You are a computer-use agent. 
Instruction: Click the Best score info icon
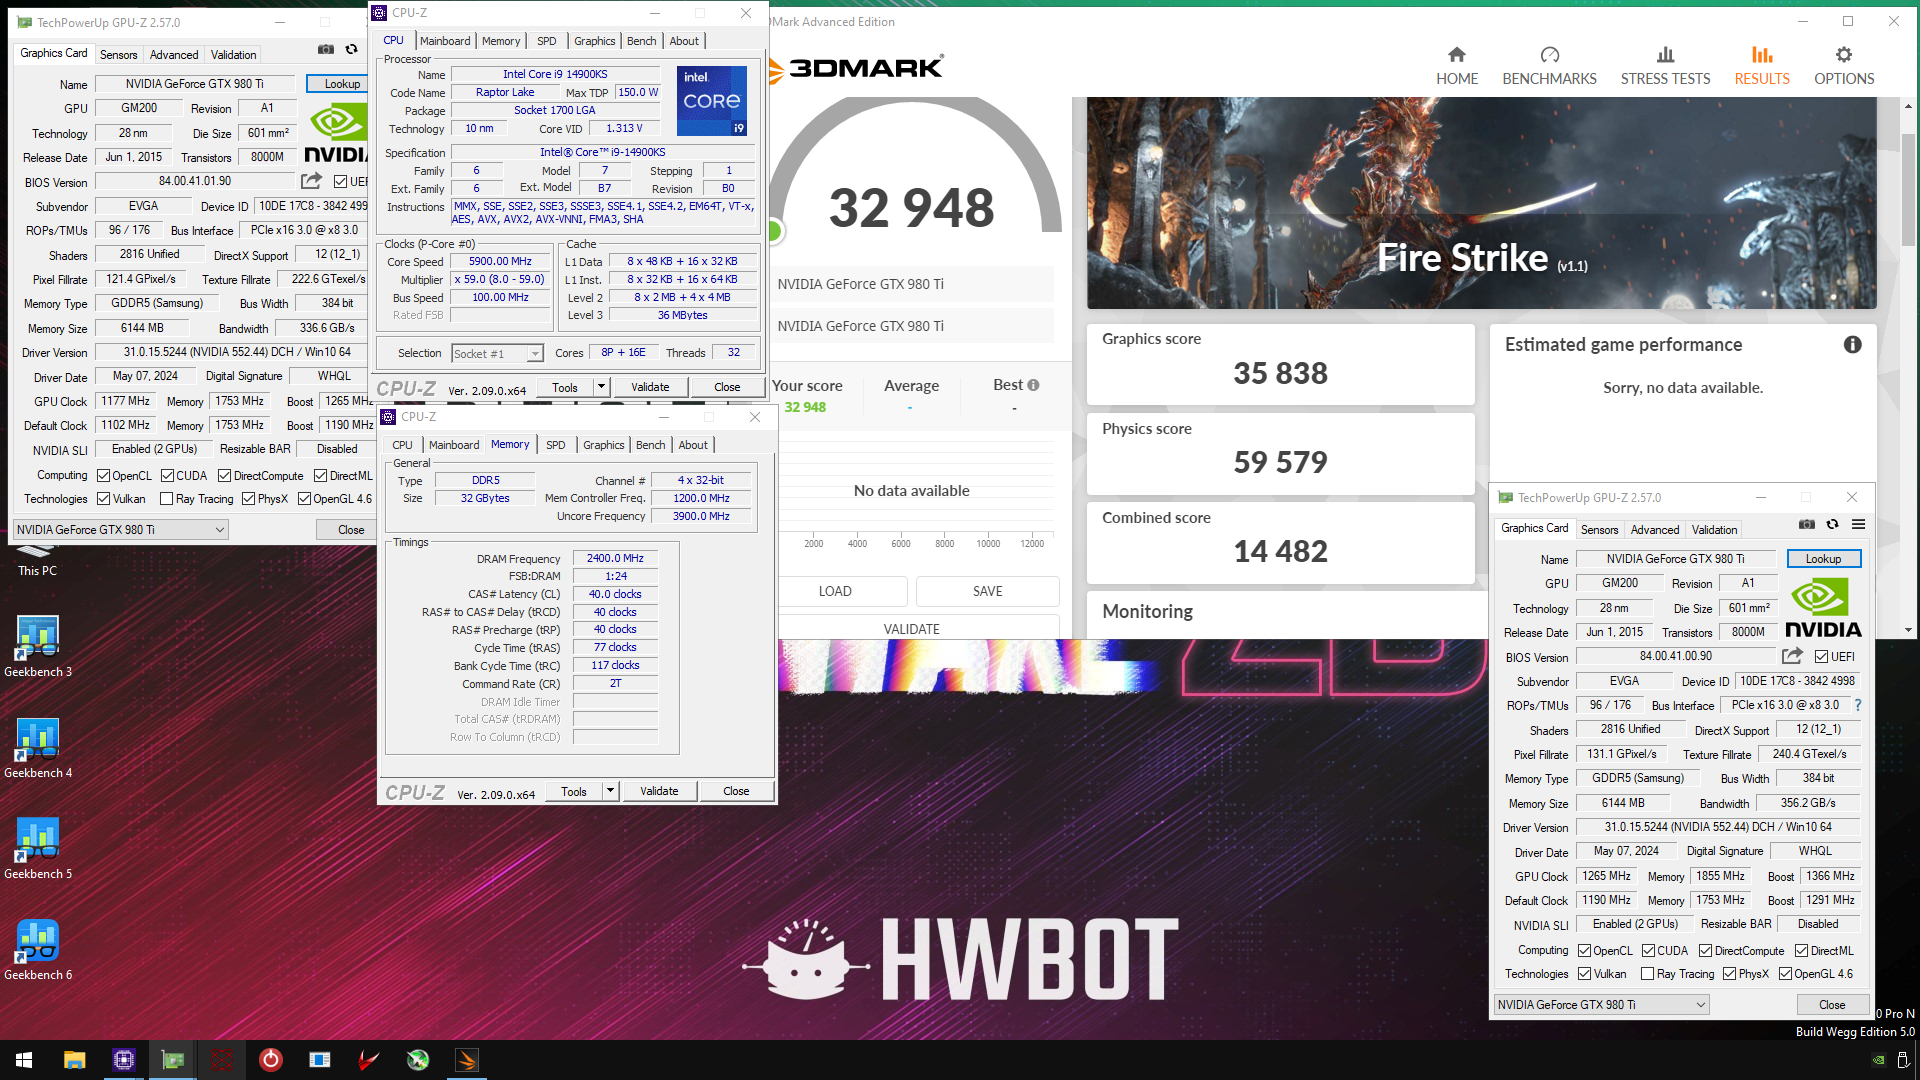[x=1033, y=385]
